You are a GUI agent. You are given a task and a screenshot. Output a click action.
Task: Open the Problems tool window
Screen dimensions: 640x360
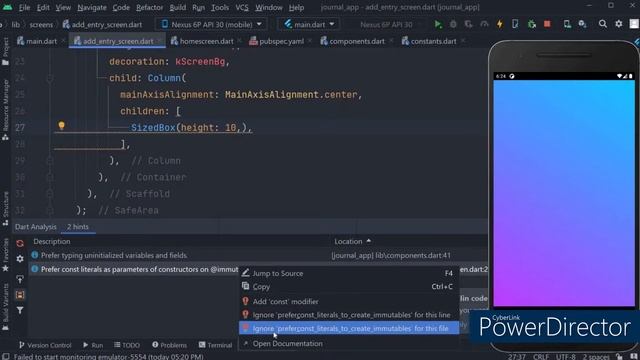click(x=169, y=345)
